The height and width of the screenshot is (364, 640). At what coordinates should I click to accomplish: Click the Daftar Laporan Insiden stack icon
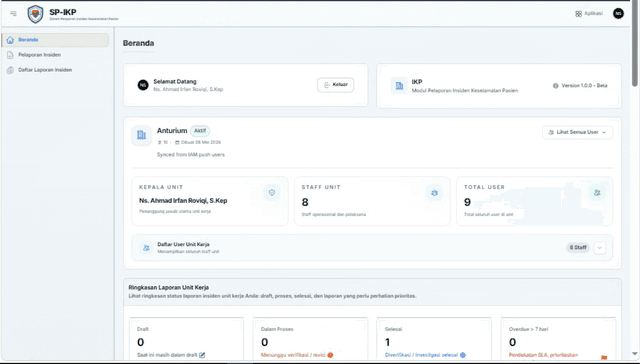coord(10,70)
